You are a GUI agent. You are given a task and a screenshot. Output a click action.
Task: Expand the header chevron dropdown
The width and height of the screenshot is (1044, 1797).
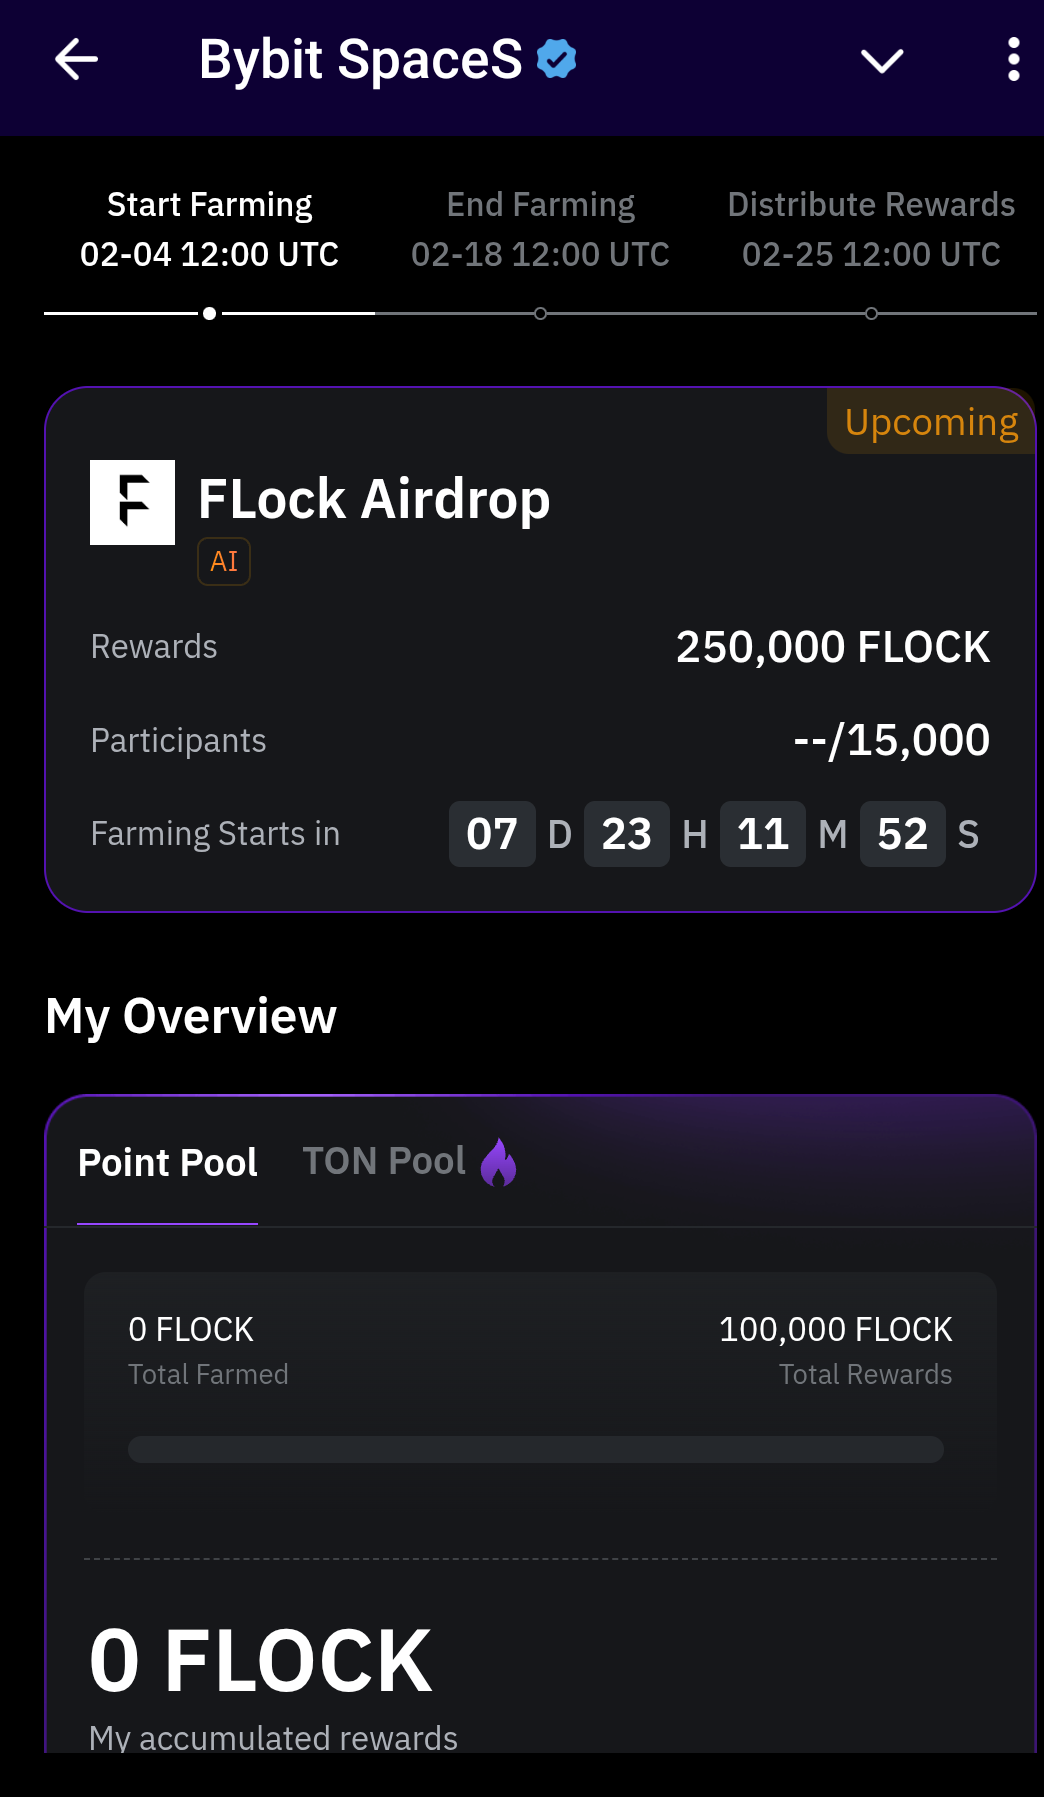pyautogui.click(x=881, y=61)
